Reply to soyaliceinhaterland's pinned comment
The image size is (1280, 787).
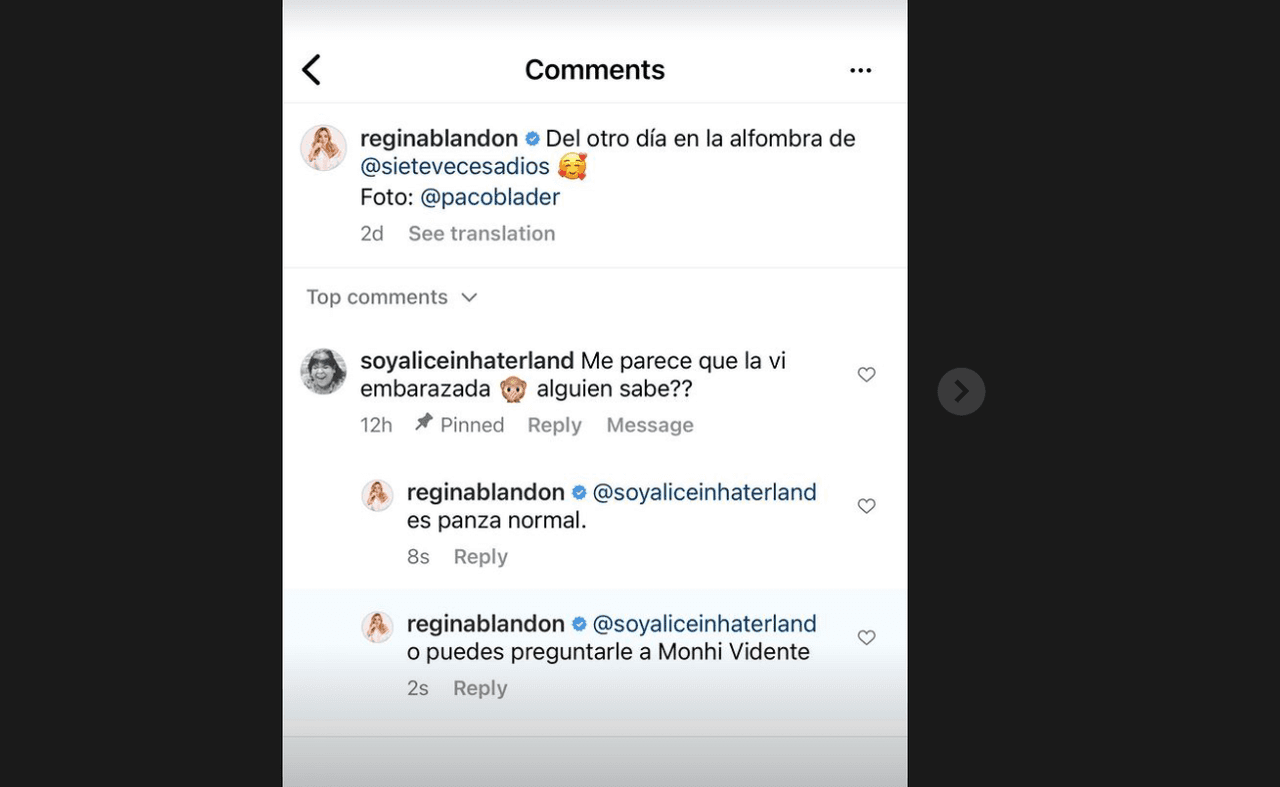tap(554, 425)
